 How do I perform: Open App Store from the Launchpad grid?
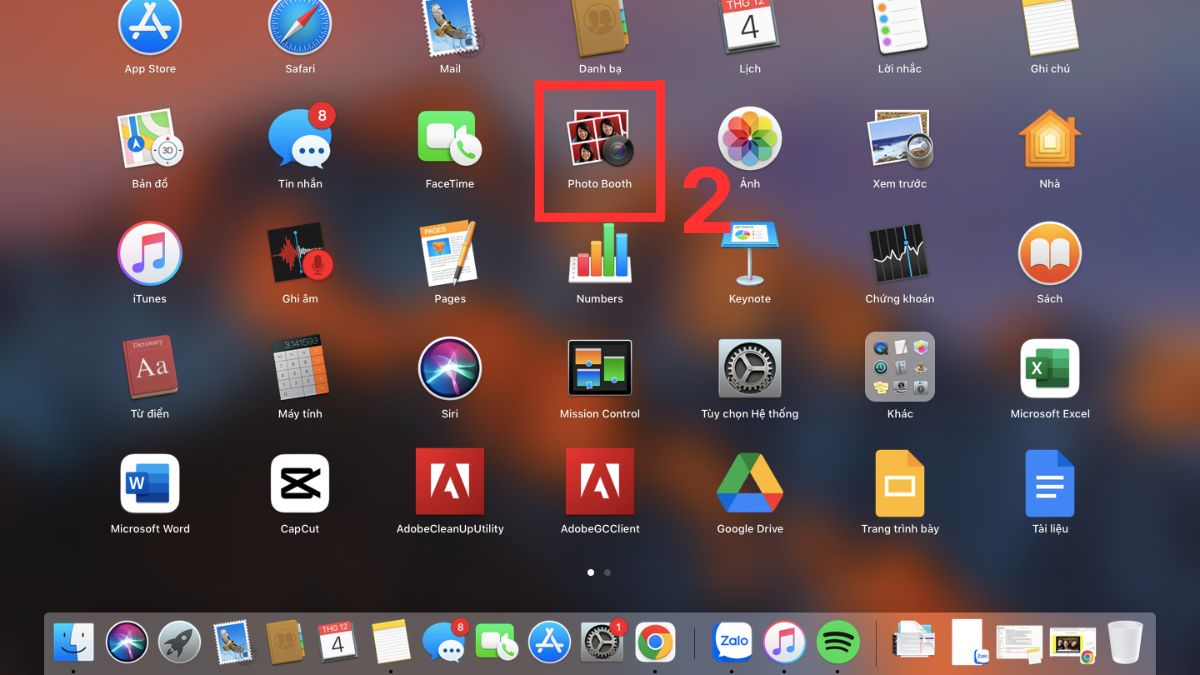click(x=150, y=24)
